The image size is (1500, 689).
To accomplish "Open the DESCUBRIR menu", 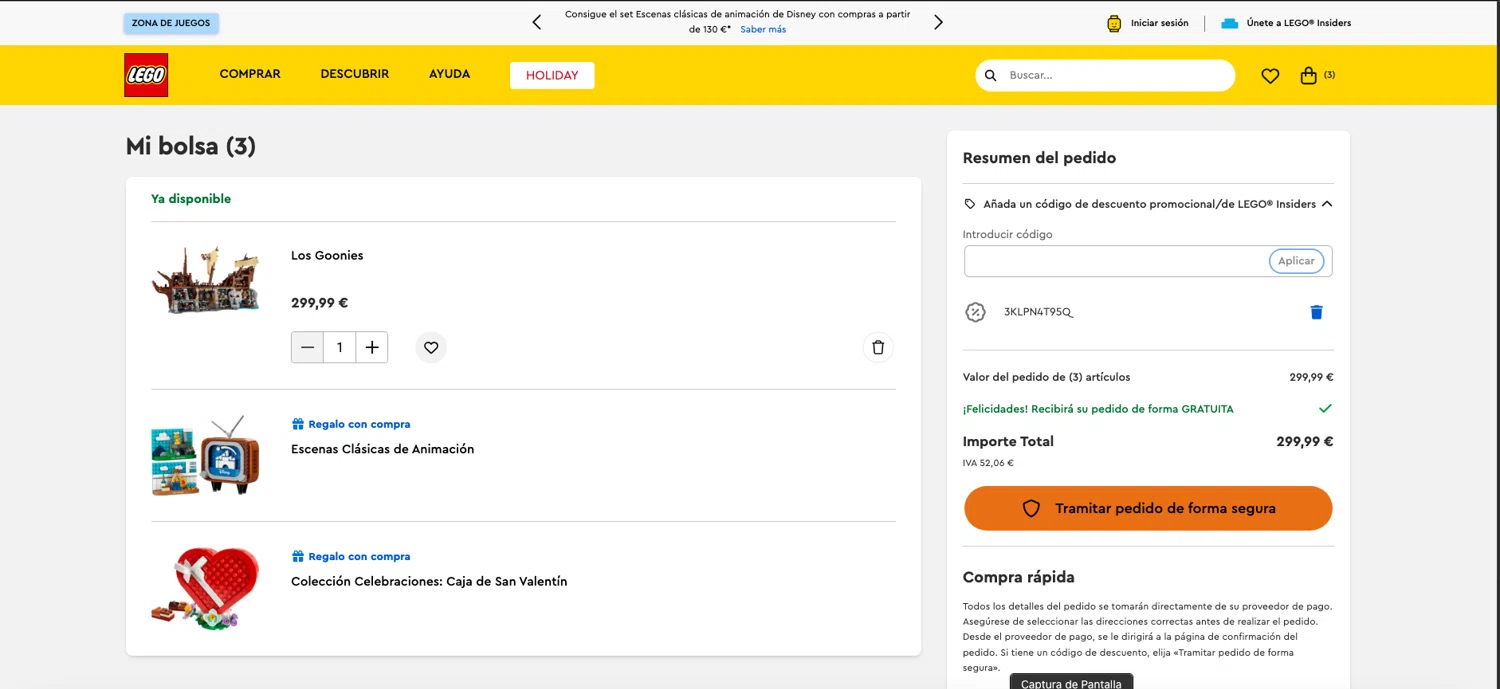I will [x=355, y=74].
